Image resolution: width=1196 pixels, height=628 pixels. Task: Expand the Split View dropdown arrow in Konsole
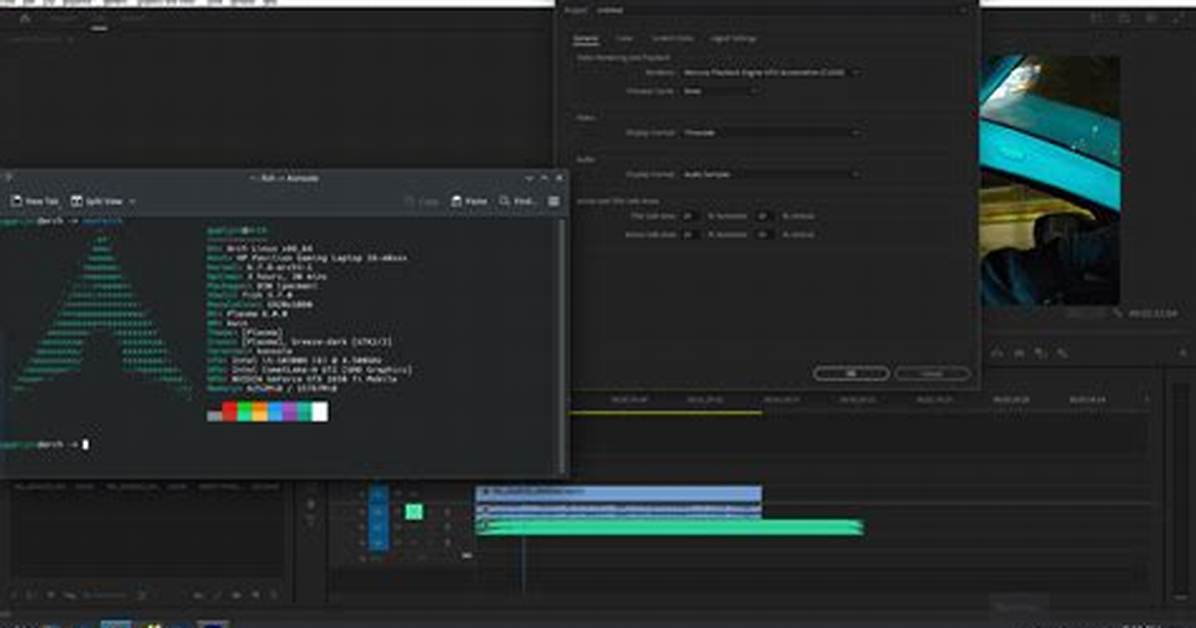132,201
